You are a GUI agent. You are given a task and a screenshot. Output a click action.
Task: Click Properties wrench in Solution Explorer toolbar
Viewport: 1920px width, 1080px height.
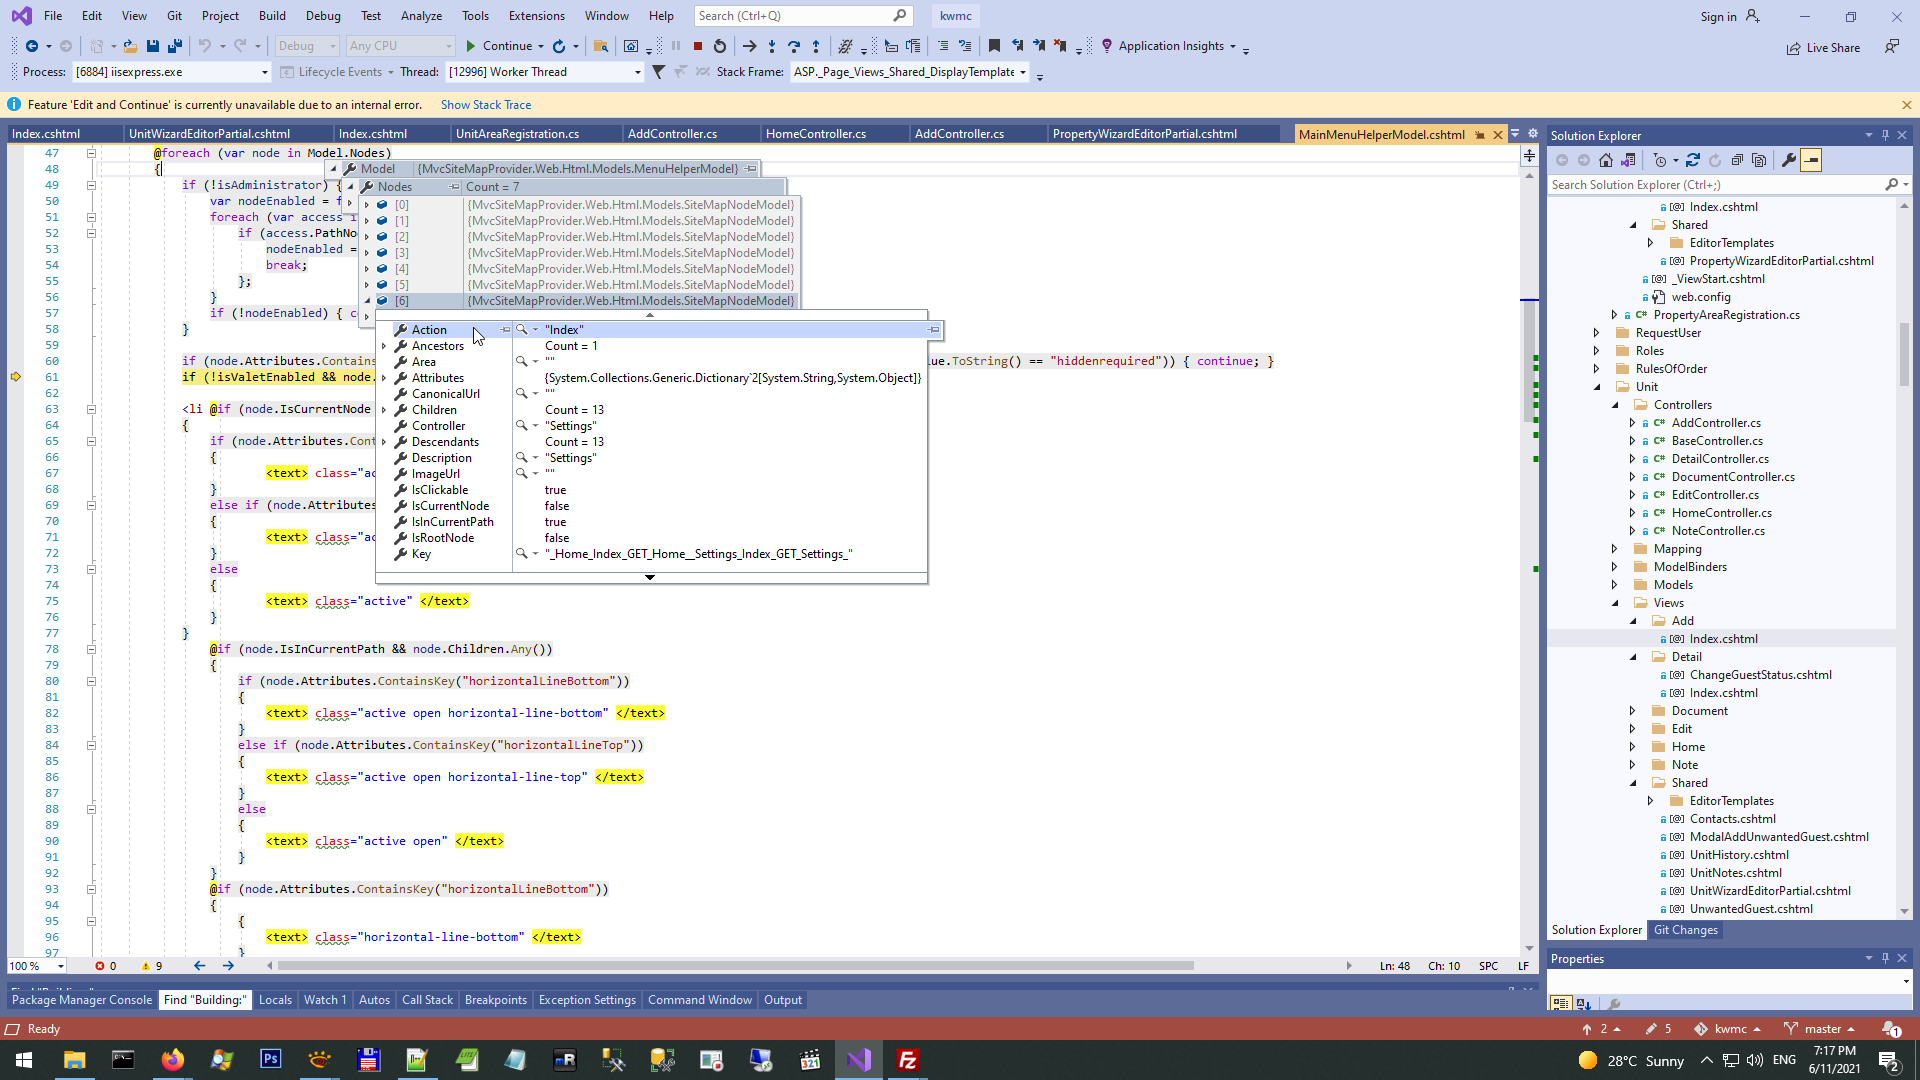[x=1789, y=160]
